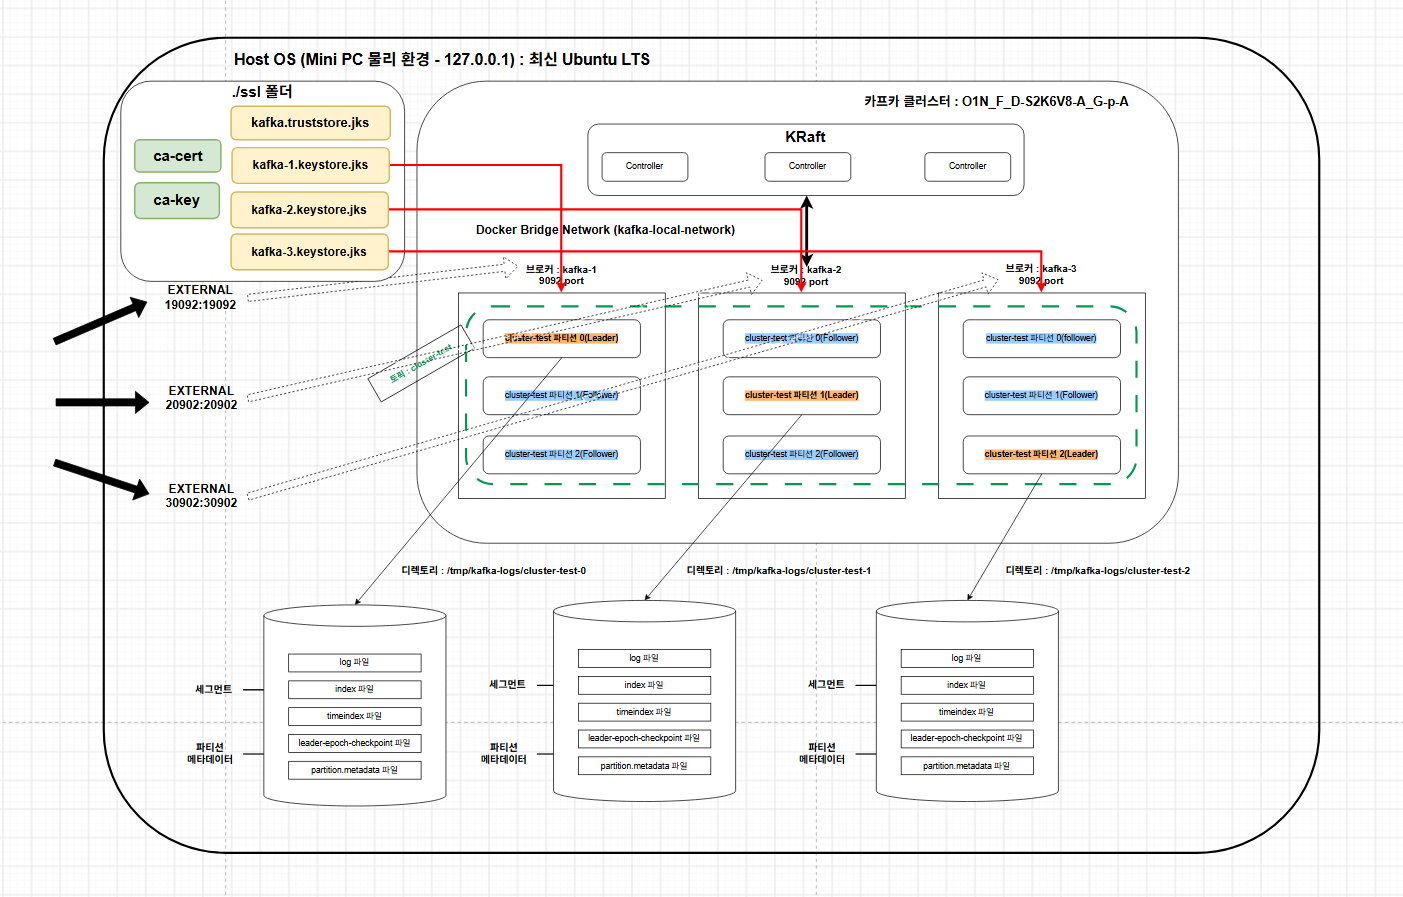Select kafka-2's 파티션 2(Follower) box

coord(801,454)
